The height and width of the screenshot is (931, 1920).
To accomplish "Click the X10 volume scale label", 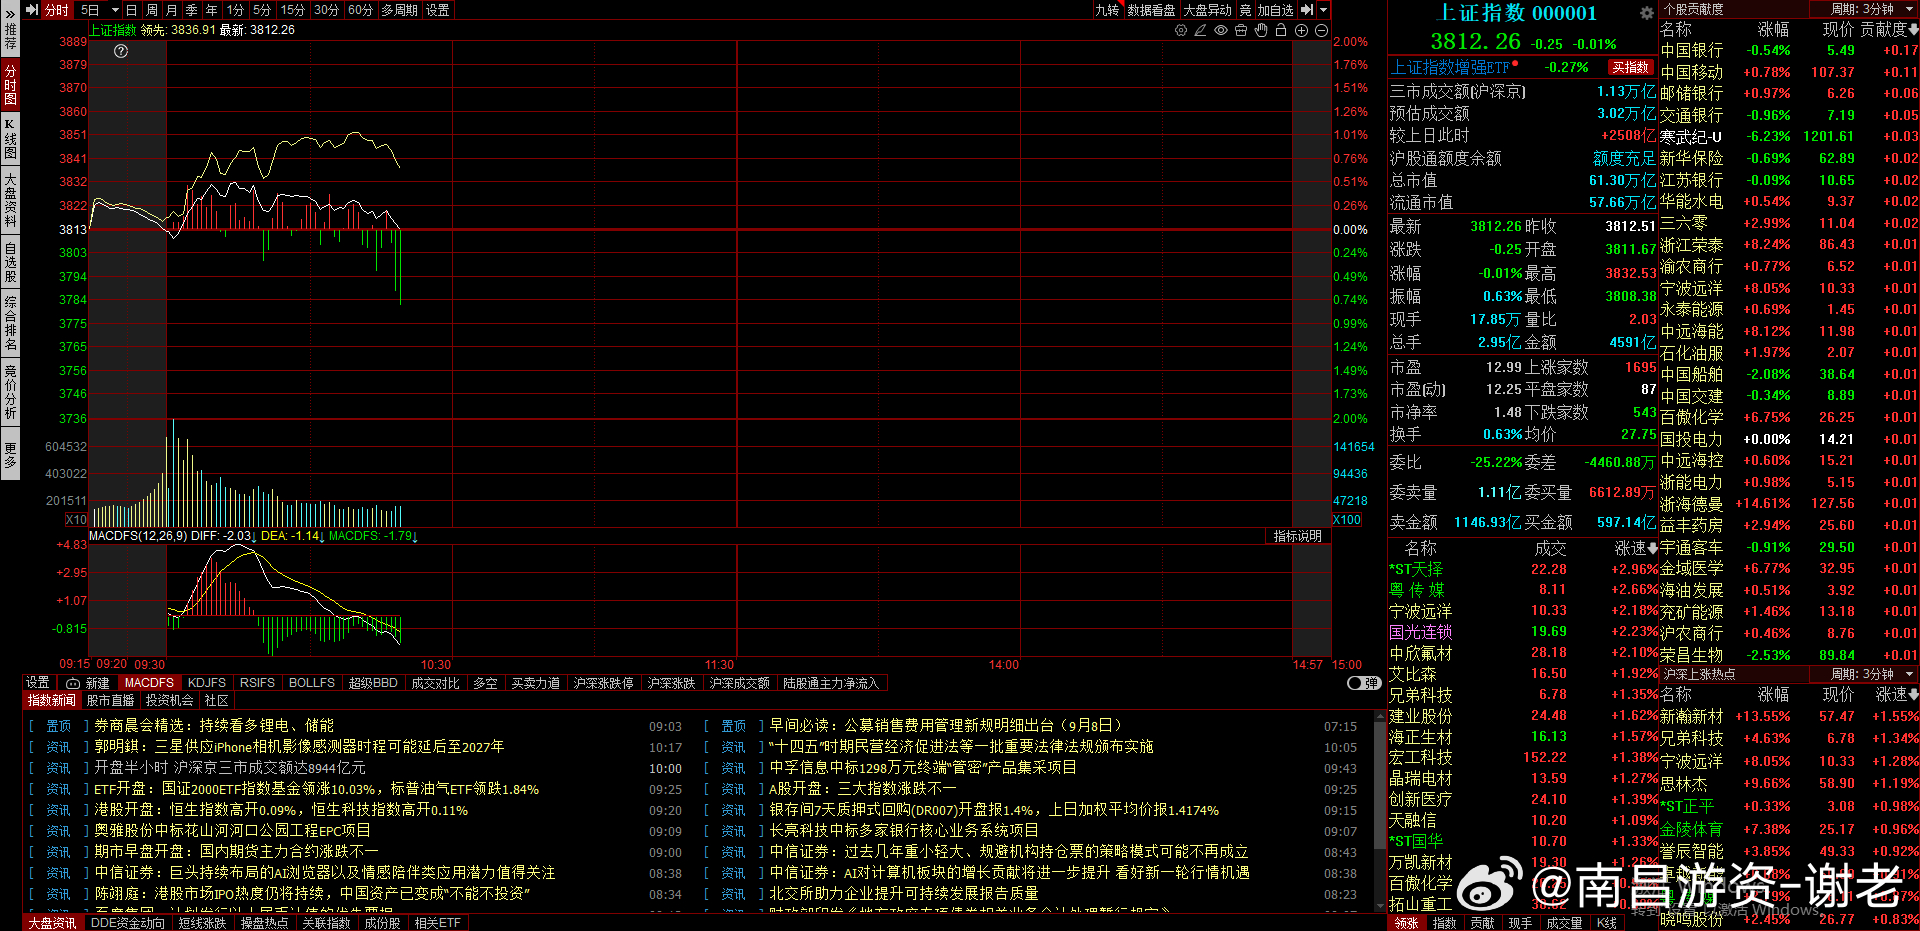I will point(76,520).
